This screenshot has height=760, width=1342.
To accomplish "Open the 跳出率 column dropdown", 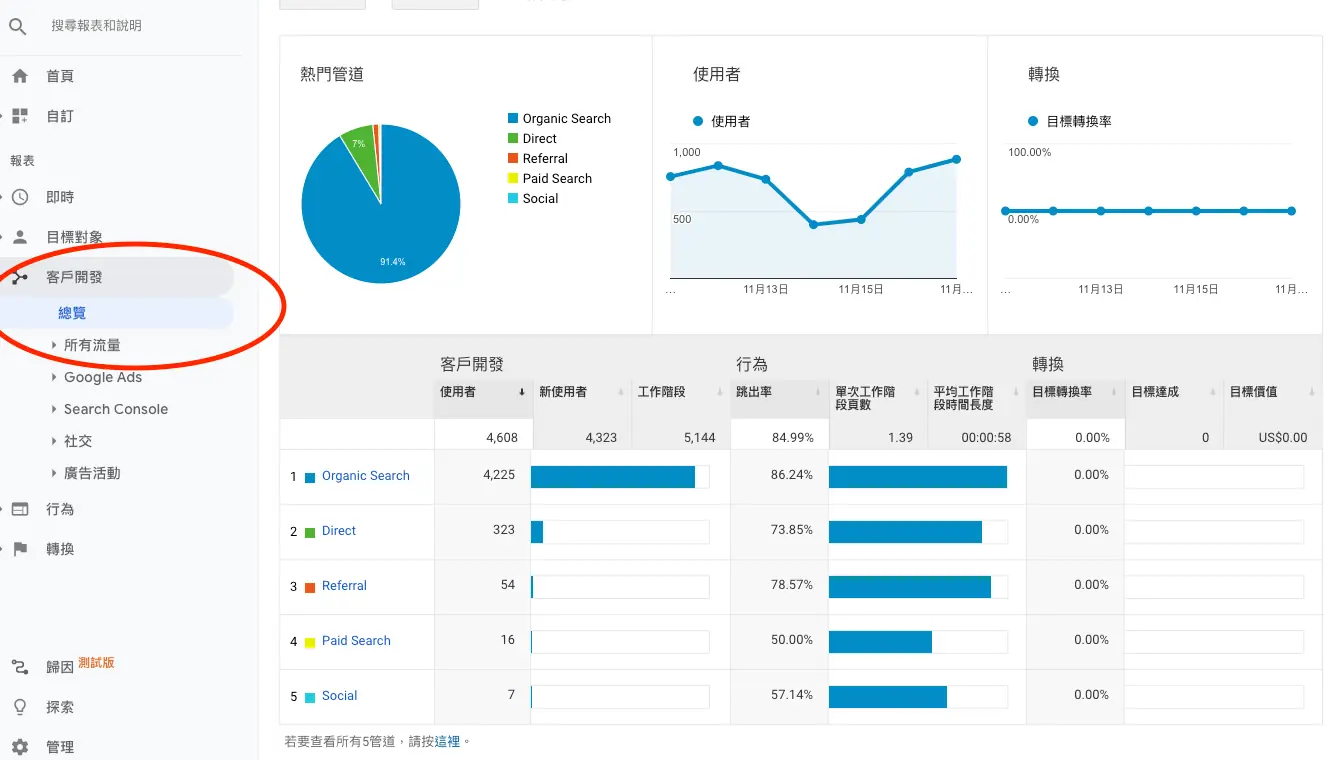I will tap(819, 392).
